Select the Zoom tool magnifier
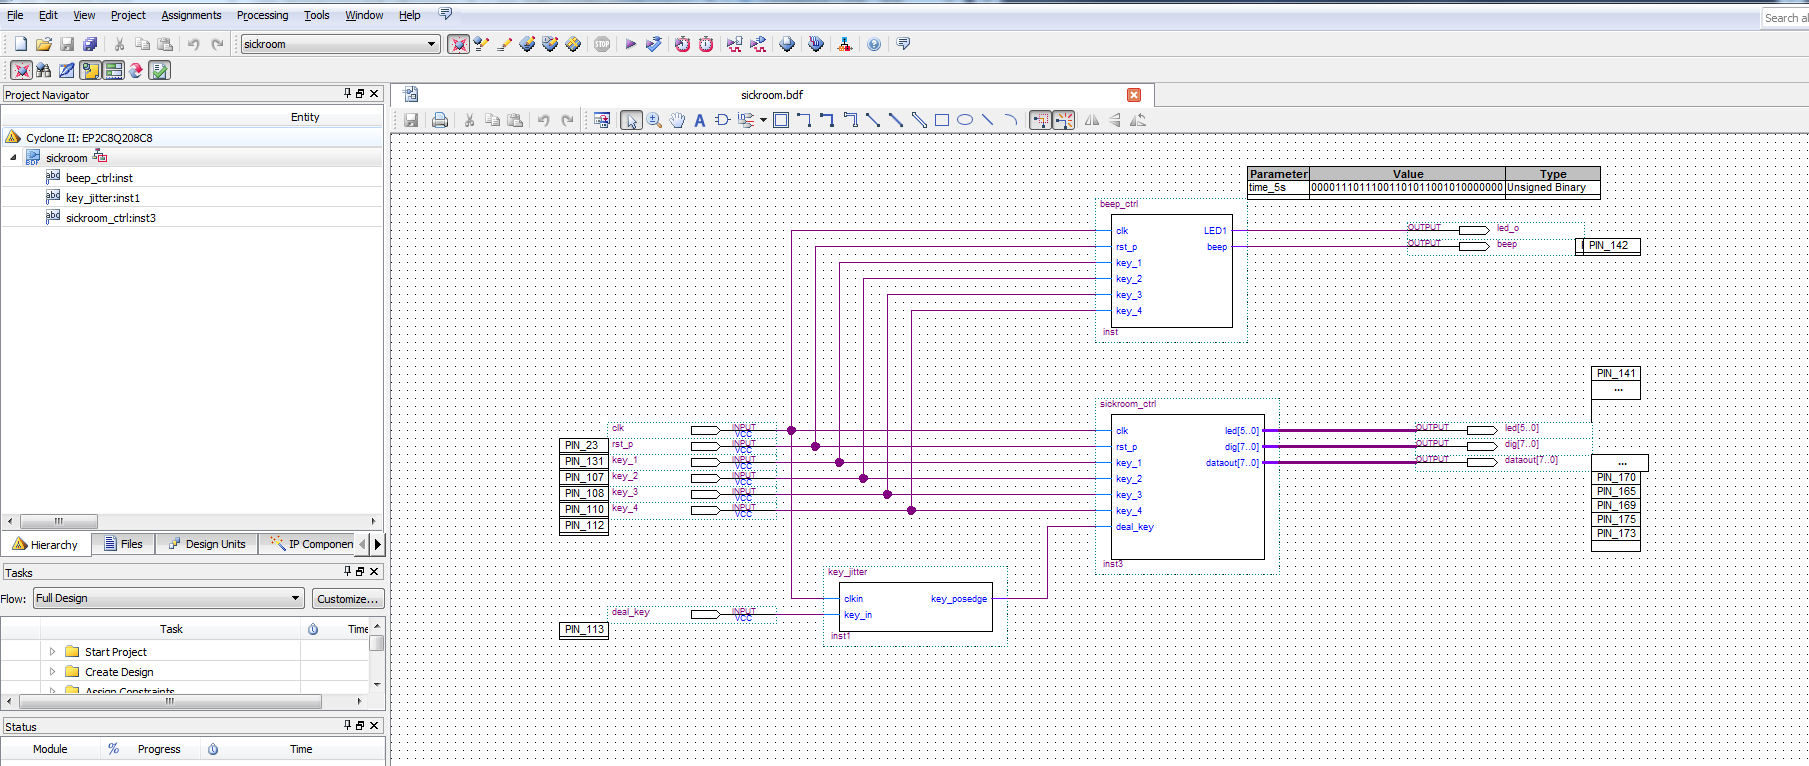 point(654,120)
